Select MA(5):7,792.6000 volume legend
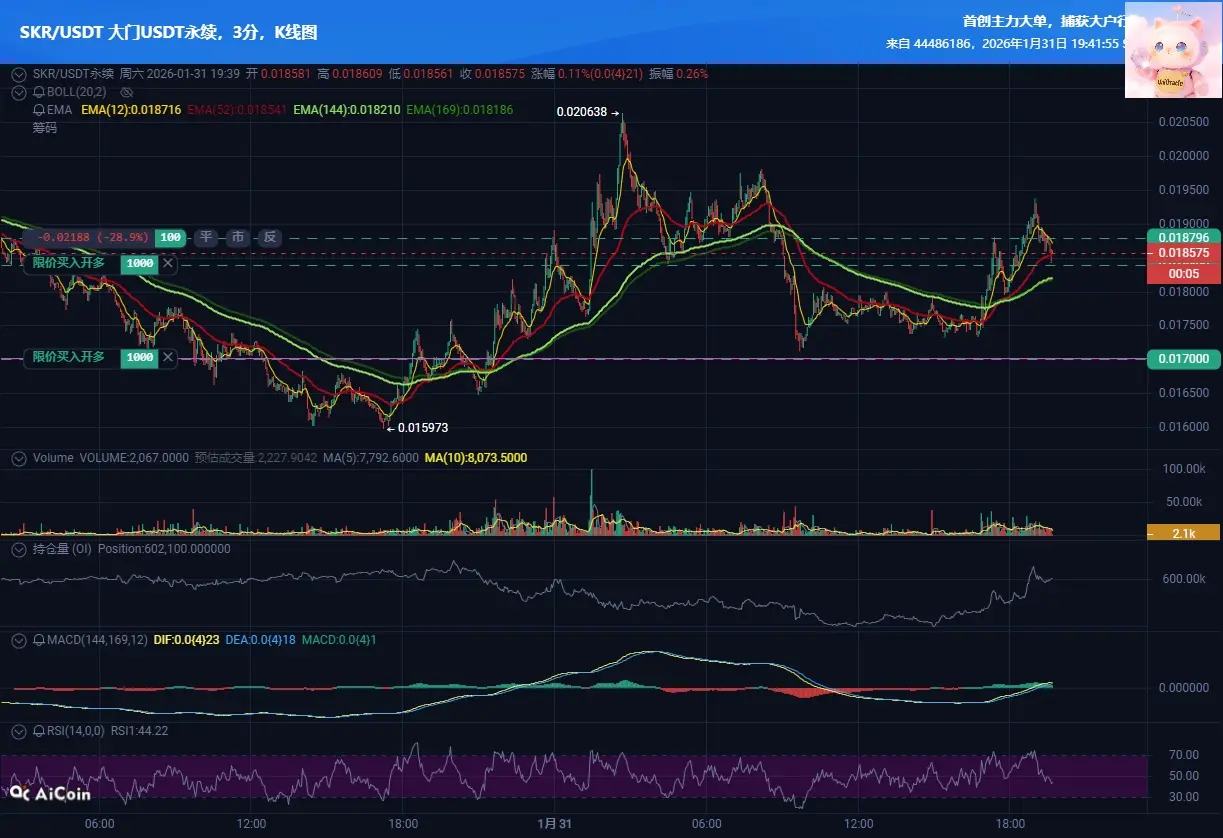 [x=371, y=458]
